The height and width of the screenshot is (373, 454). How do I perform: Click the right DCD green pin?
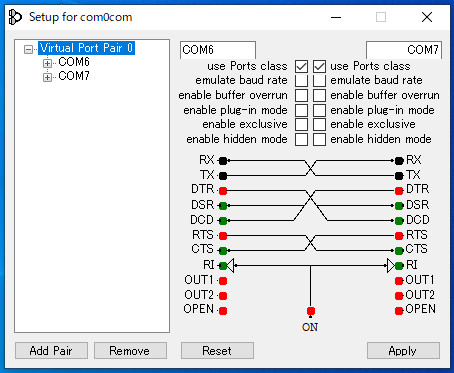click(399, 221)
